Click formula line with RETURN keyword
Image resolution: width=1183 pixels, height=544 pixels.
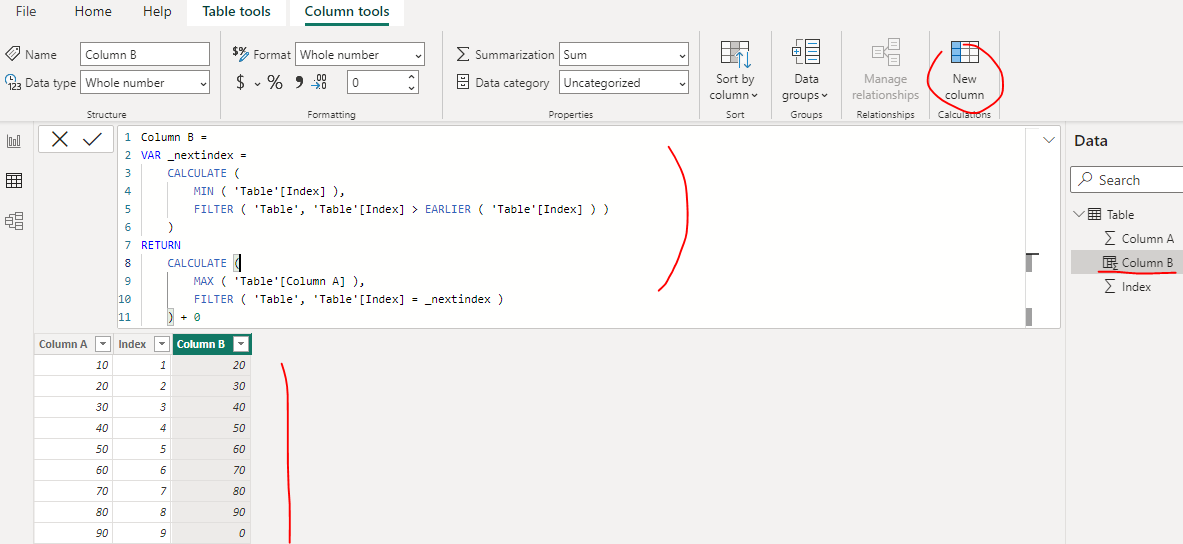coord(161,244)
